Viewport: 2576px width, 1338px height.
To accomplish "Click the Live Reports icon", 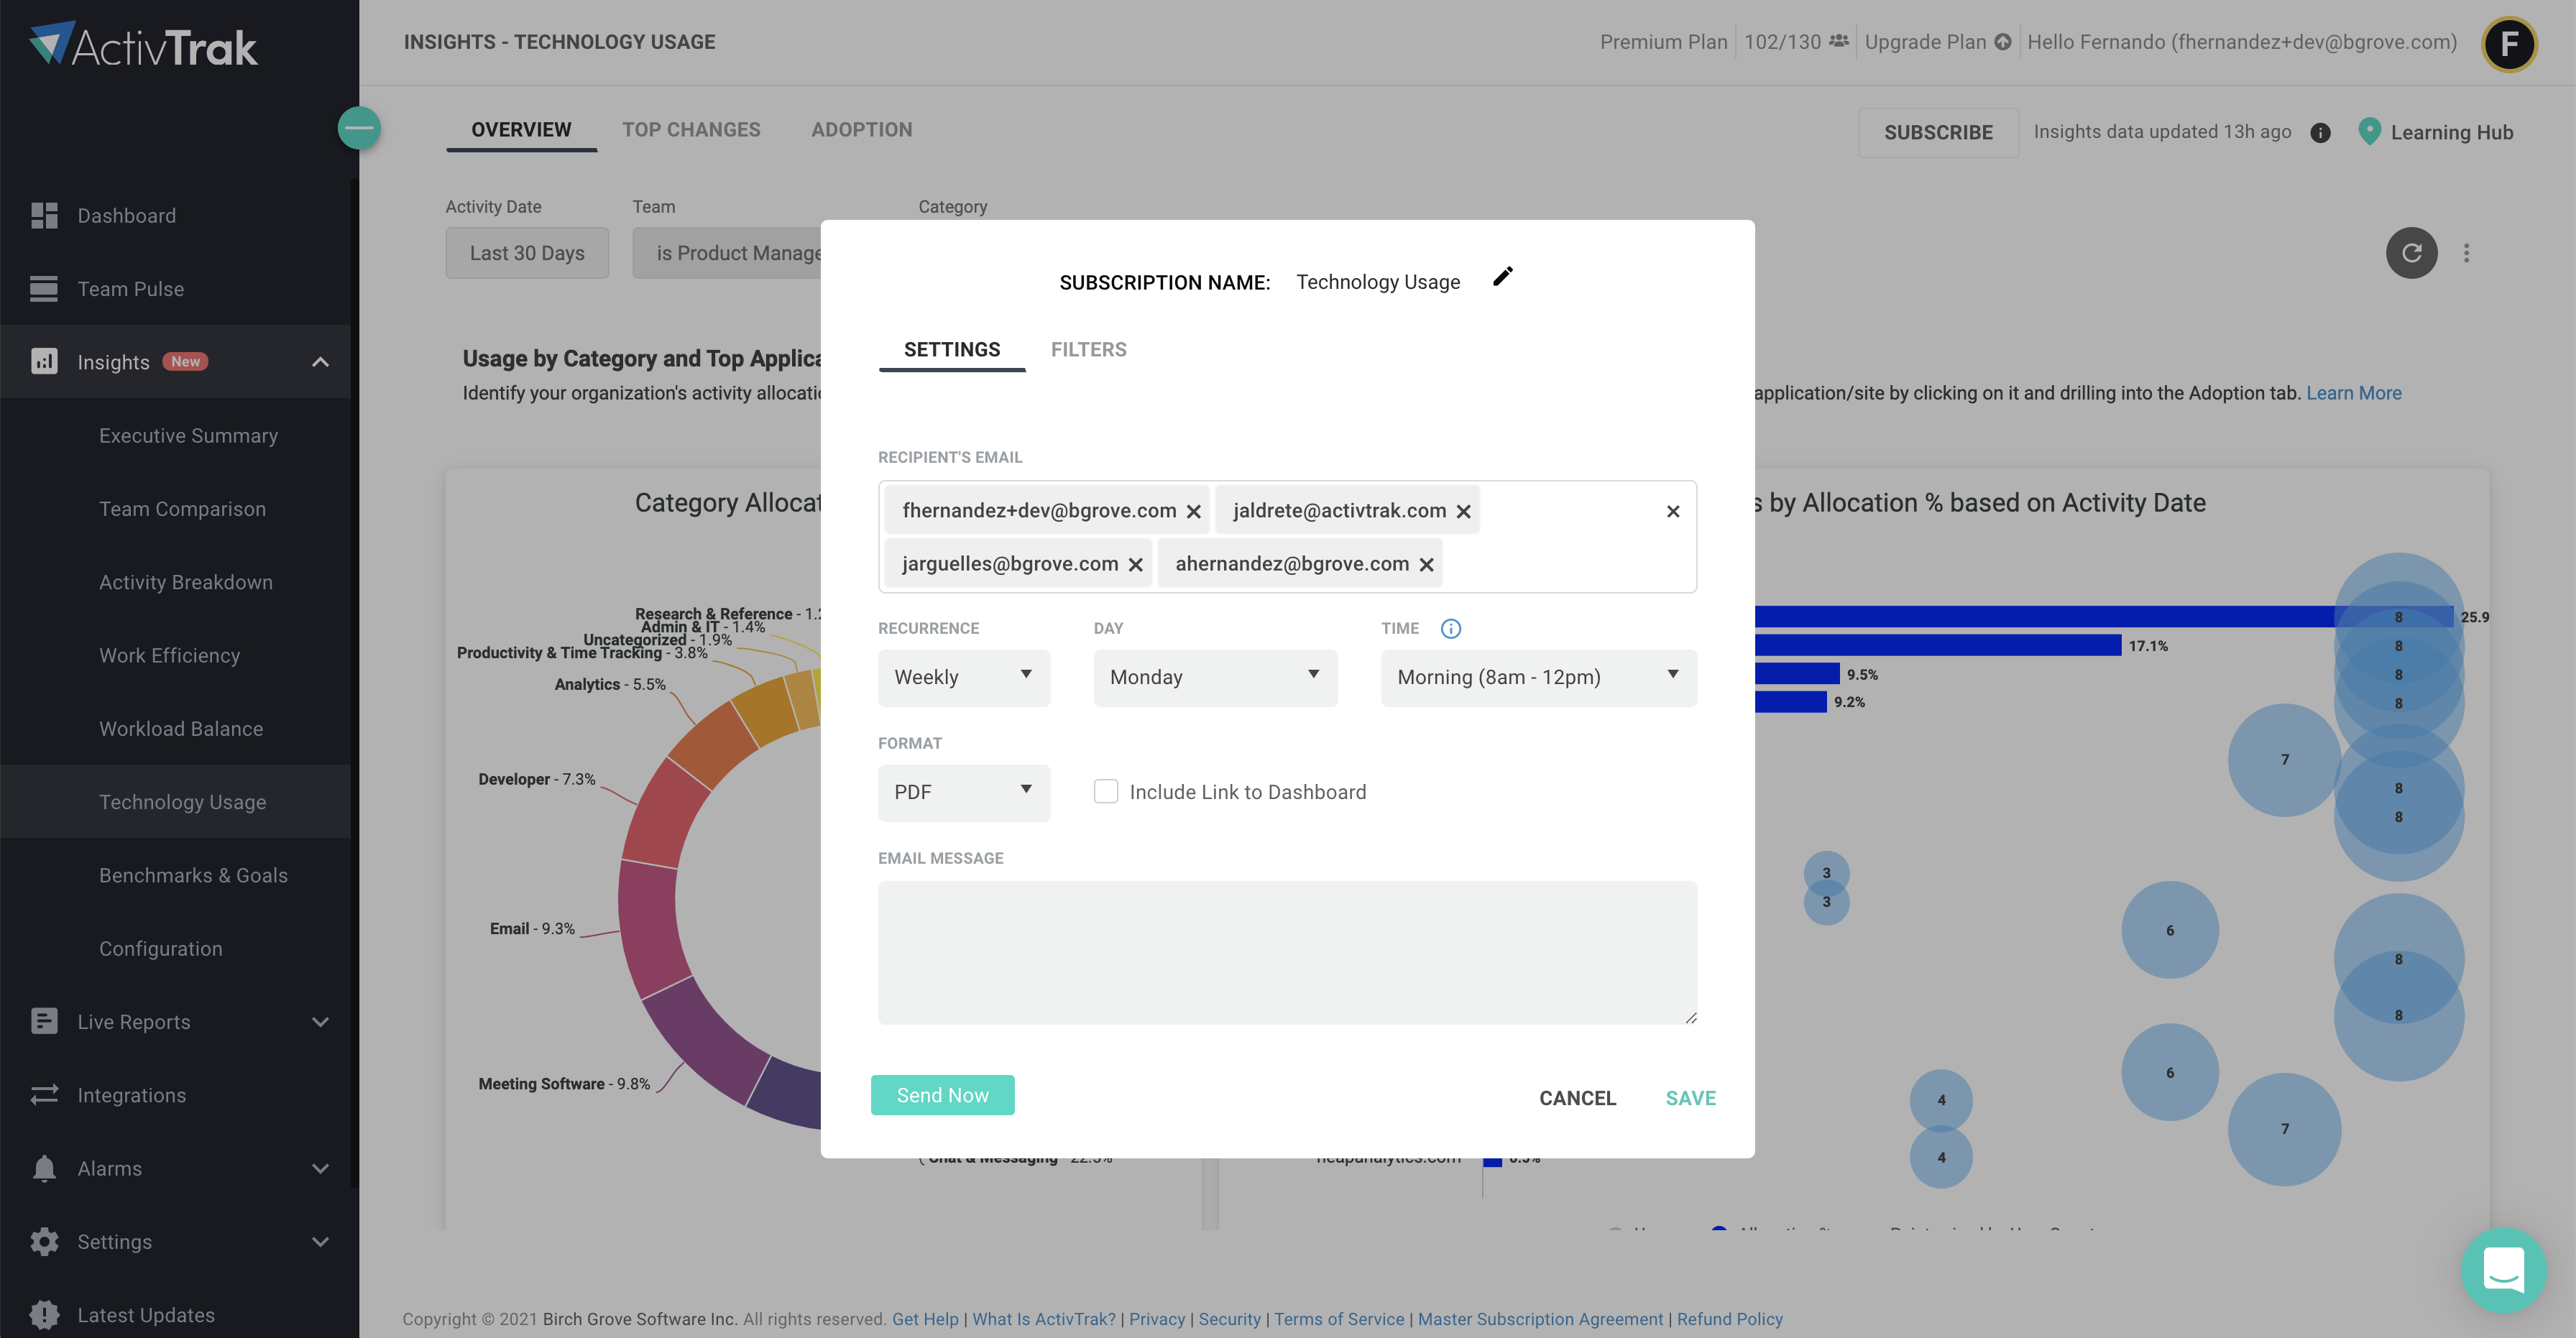I will pos(44,1021).
